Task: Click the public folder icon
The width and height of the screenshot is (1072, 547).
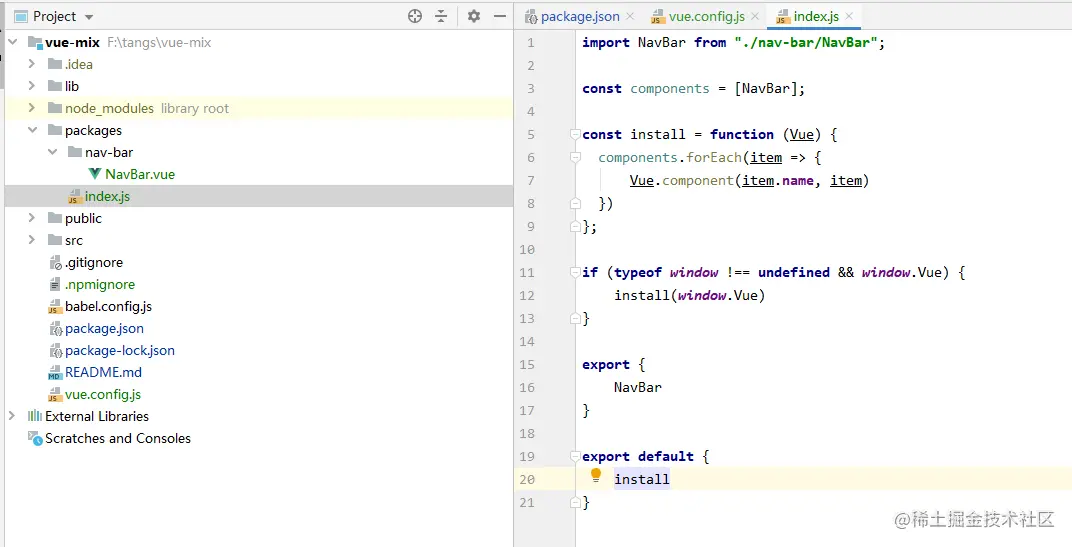Action: click(x=55, y=218)
